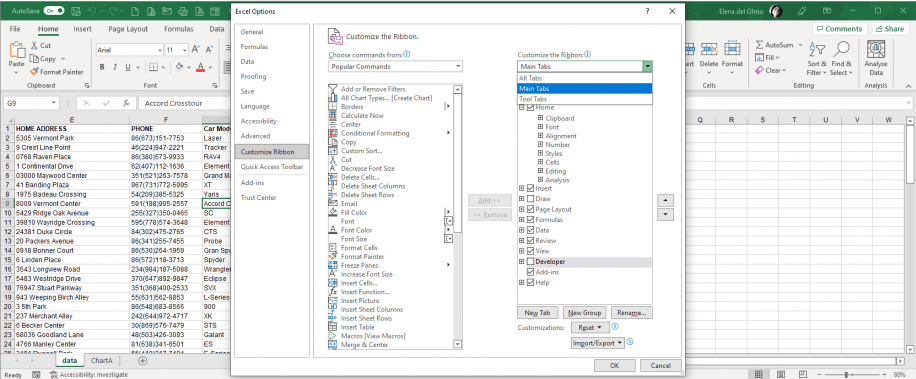Click the Help question mark in dialog
The image size is (916, 379).
click(x=648, y=12)
